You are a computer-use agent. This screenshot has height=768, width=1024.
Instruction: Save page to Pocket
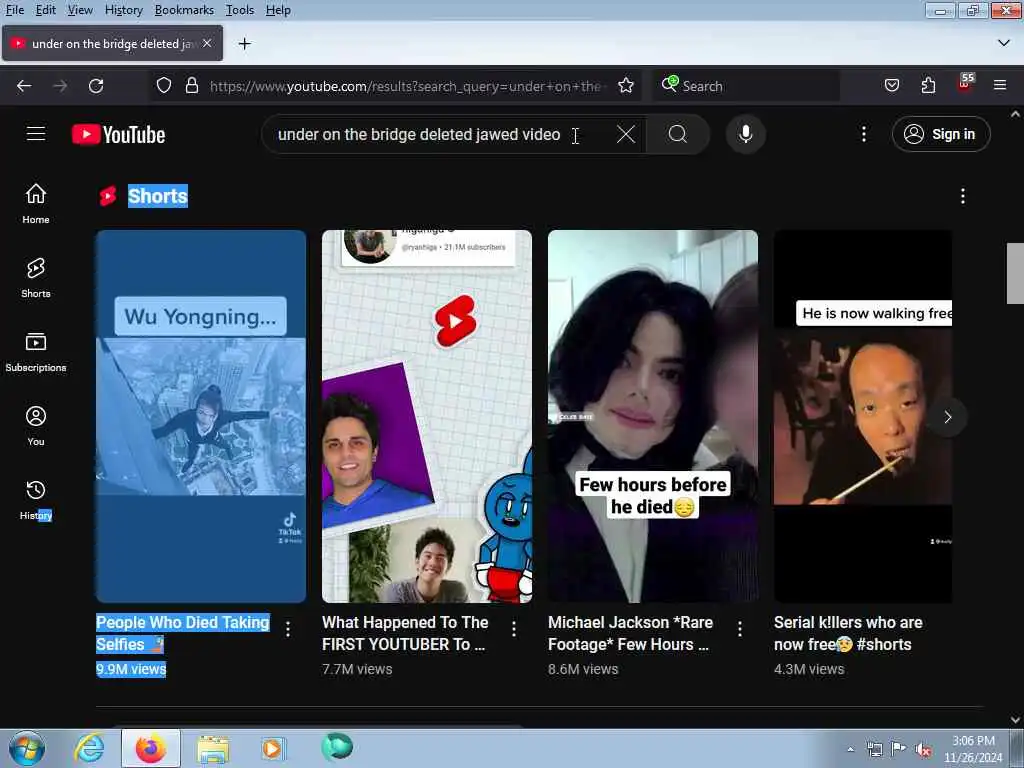[891, 86]
